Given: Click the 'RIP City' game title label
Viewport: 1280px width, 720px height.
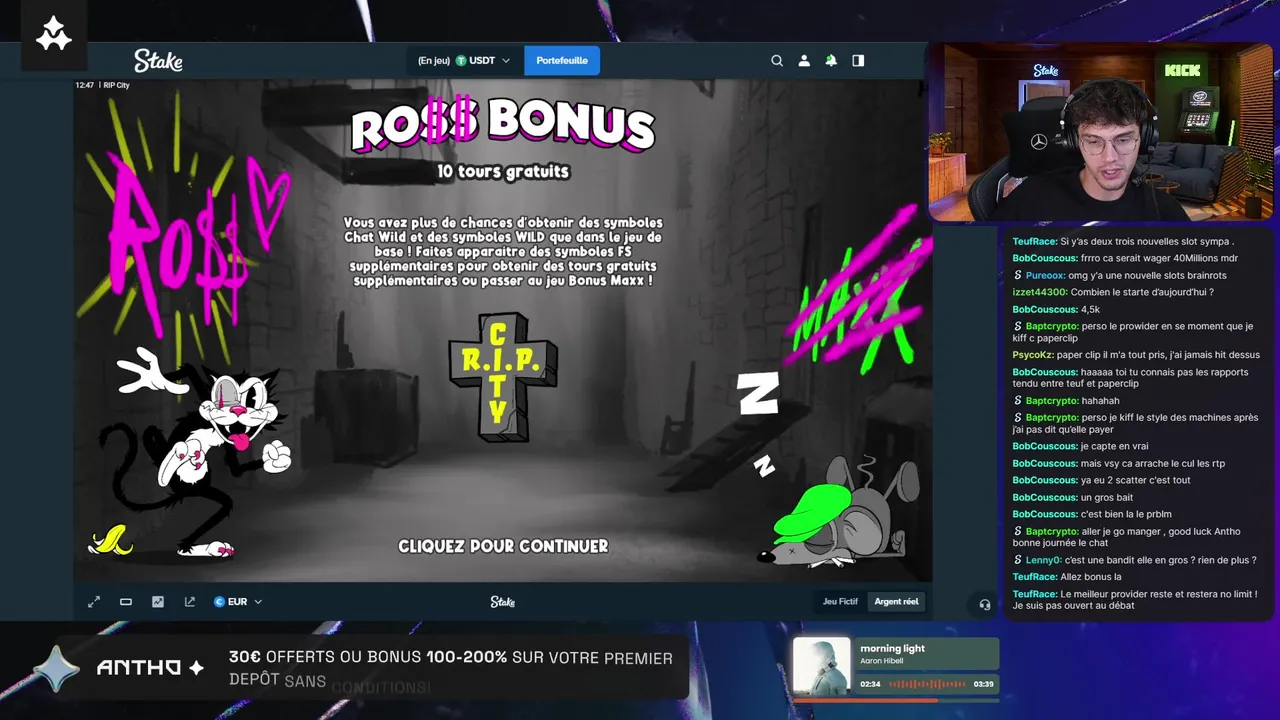Looking at the screenshot, I should (117, 85).
